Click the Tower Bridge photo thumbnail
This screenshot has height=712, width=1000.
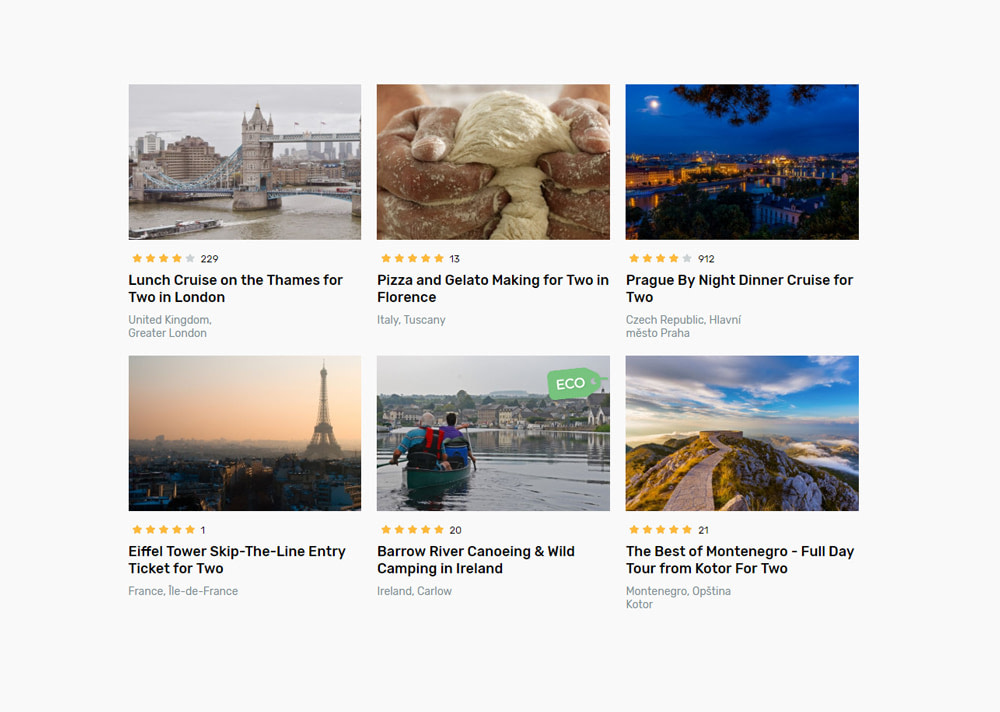244,161
